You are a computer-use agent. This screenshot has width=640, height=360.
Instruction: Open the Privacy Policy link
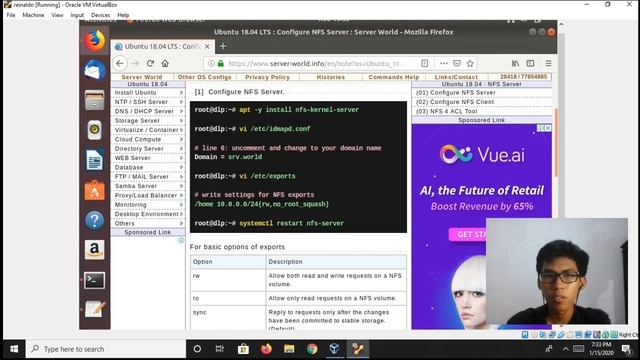[x=267, y=77]
